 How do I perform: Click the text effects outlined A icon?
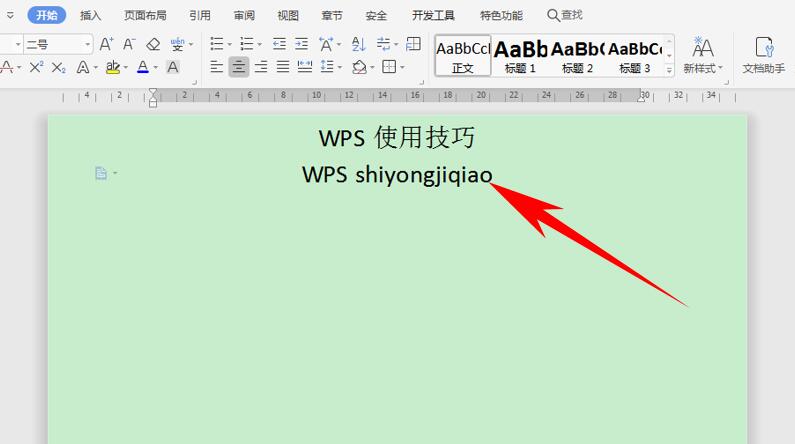point(83,67)
